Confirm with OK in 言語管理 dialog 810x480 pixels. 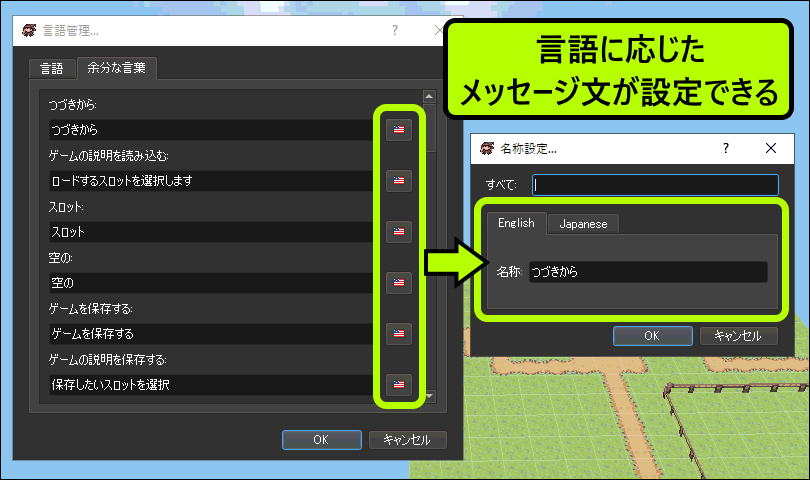pos(321,440)
